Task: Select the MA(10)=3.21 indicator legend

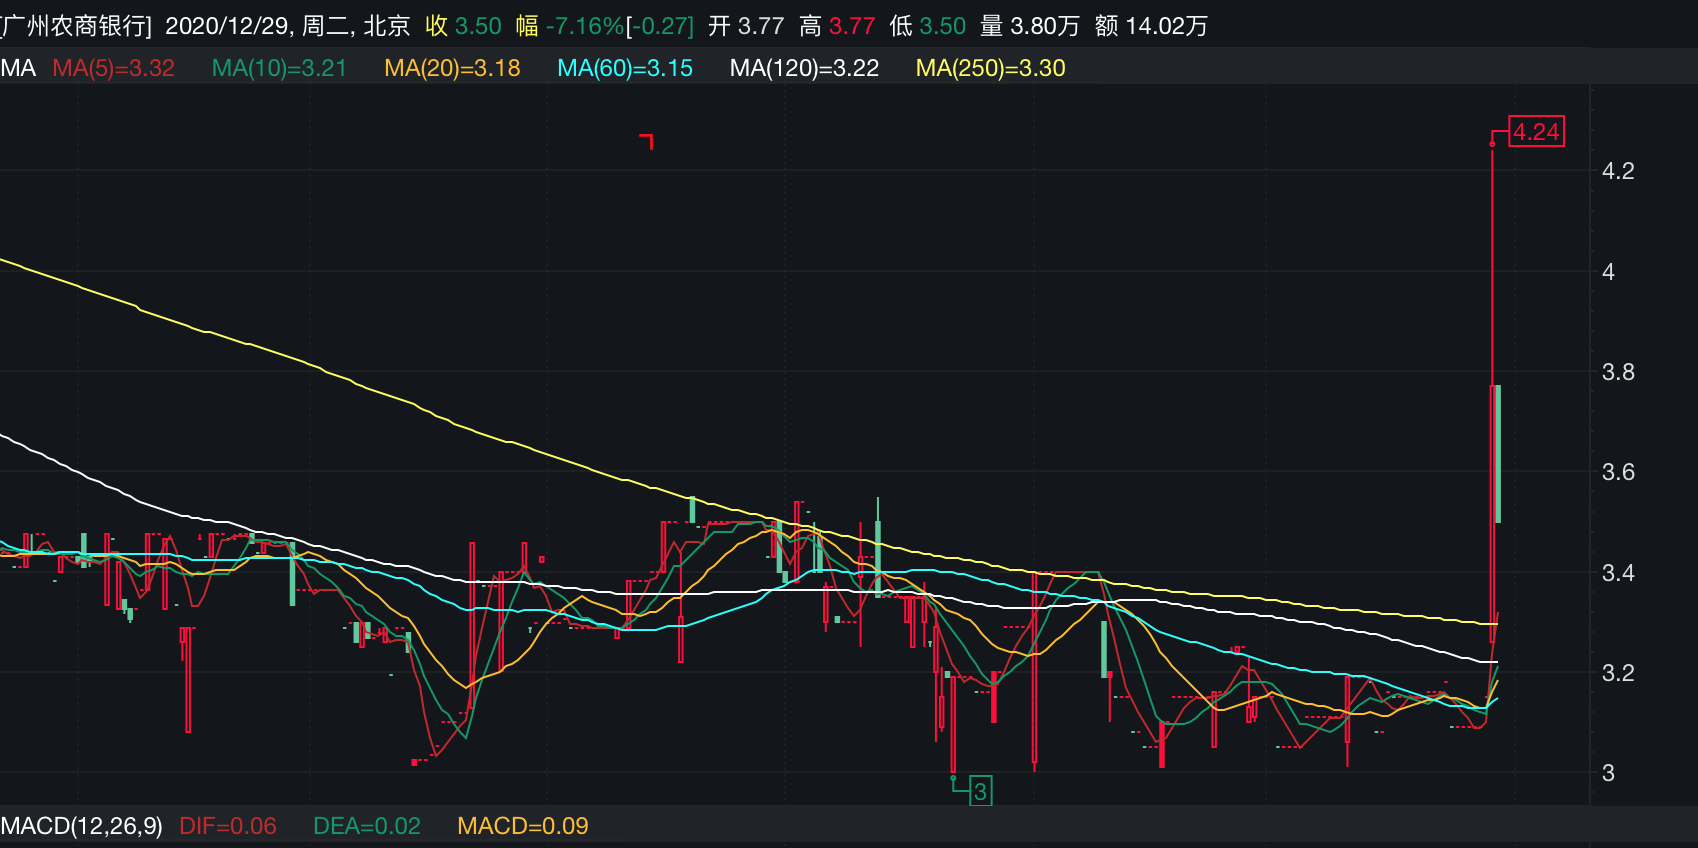Action: tap(279, 68)
